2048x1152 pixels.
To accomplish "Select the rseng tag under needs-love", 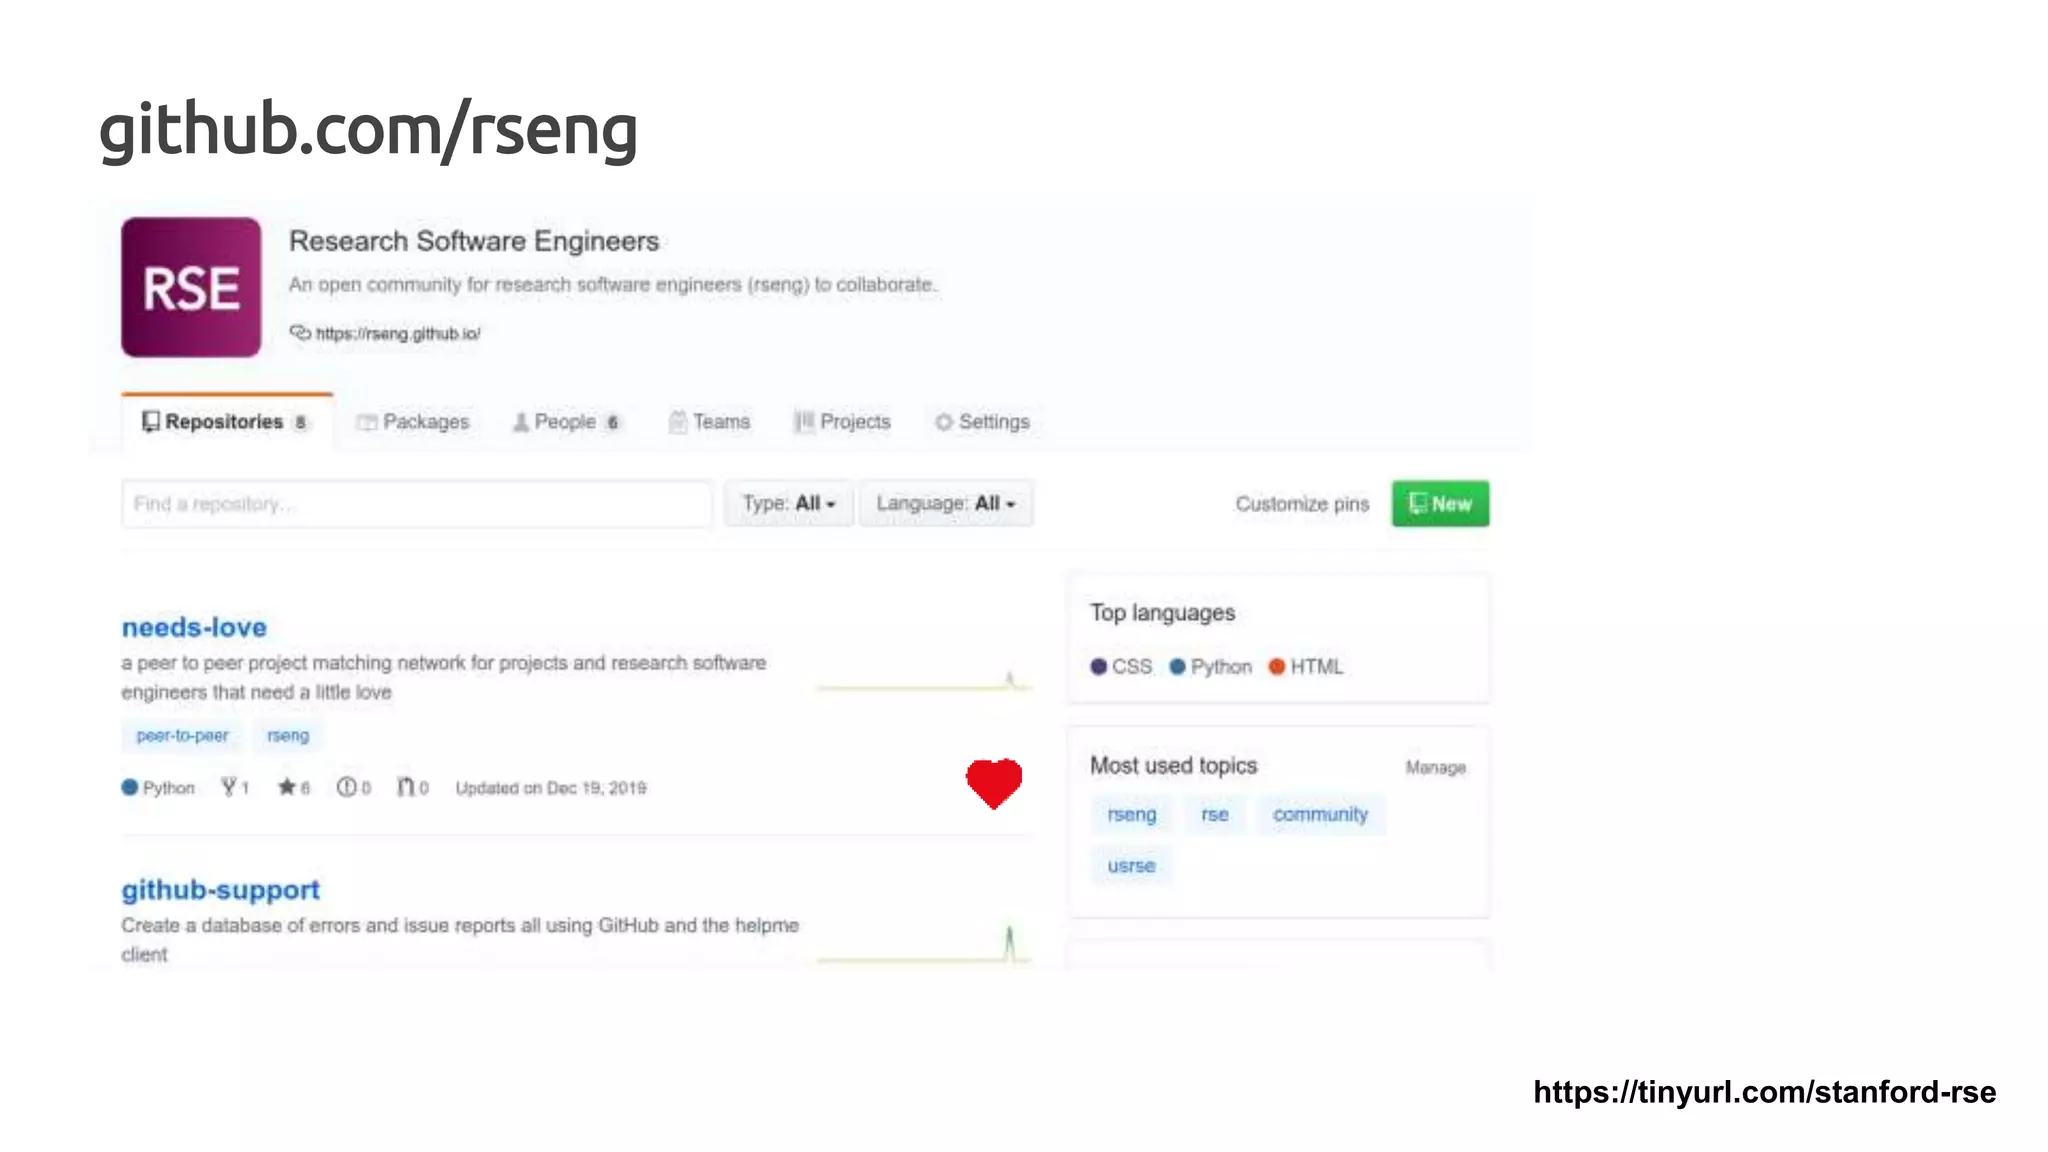I will tap(288, 736).
